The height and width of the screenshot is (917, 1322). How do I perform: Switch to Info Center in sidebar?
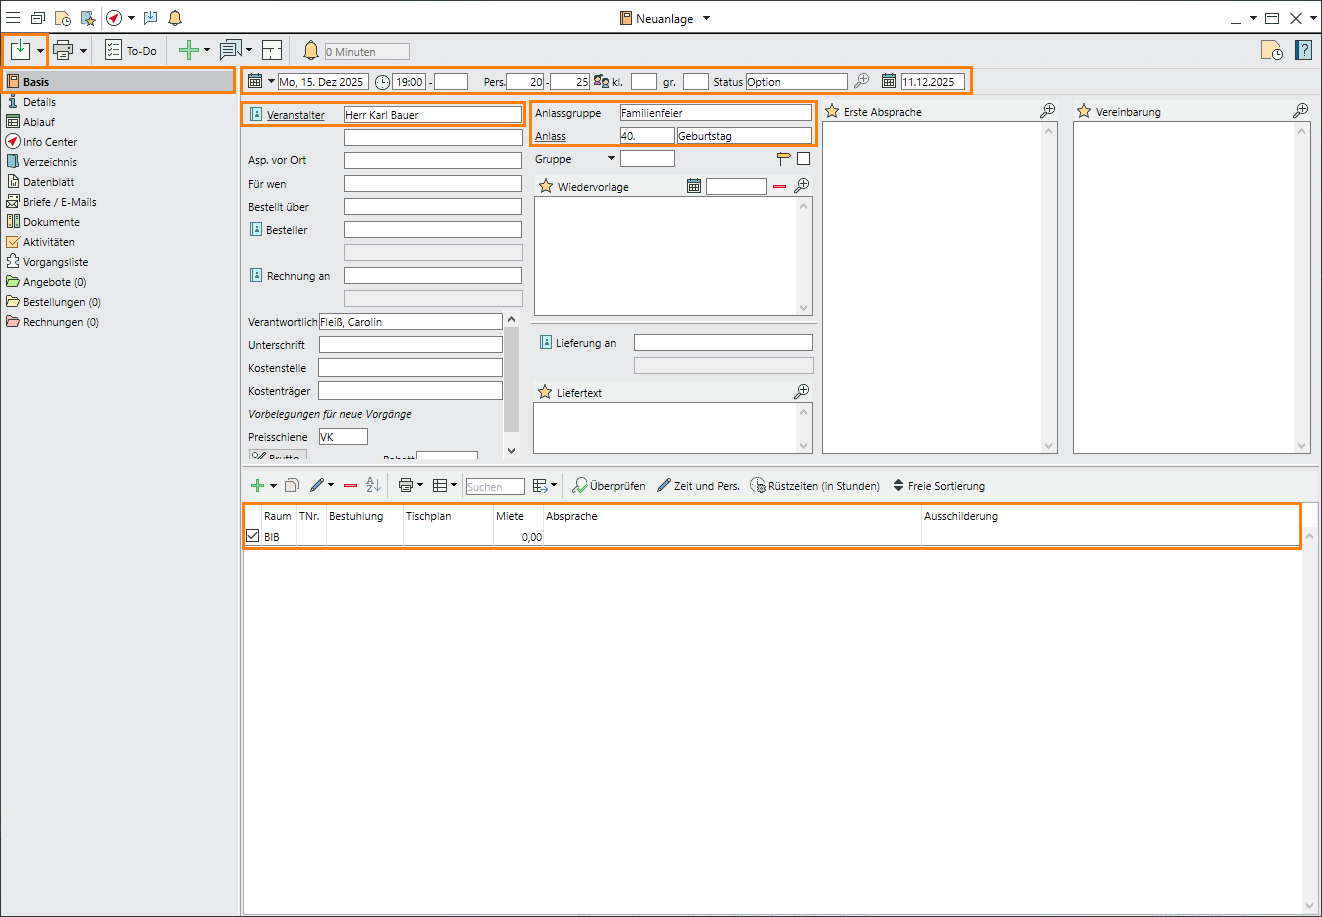coord(49,142)
